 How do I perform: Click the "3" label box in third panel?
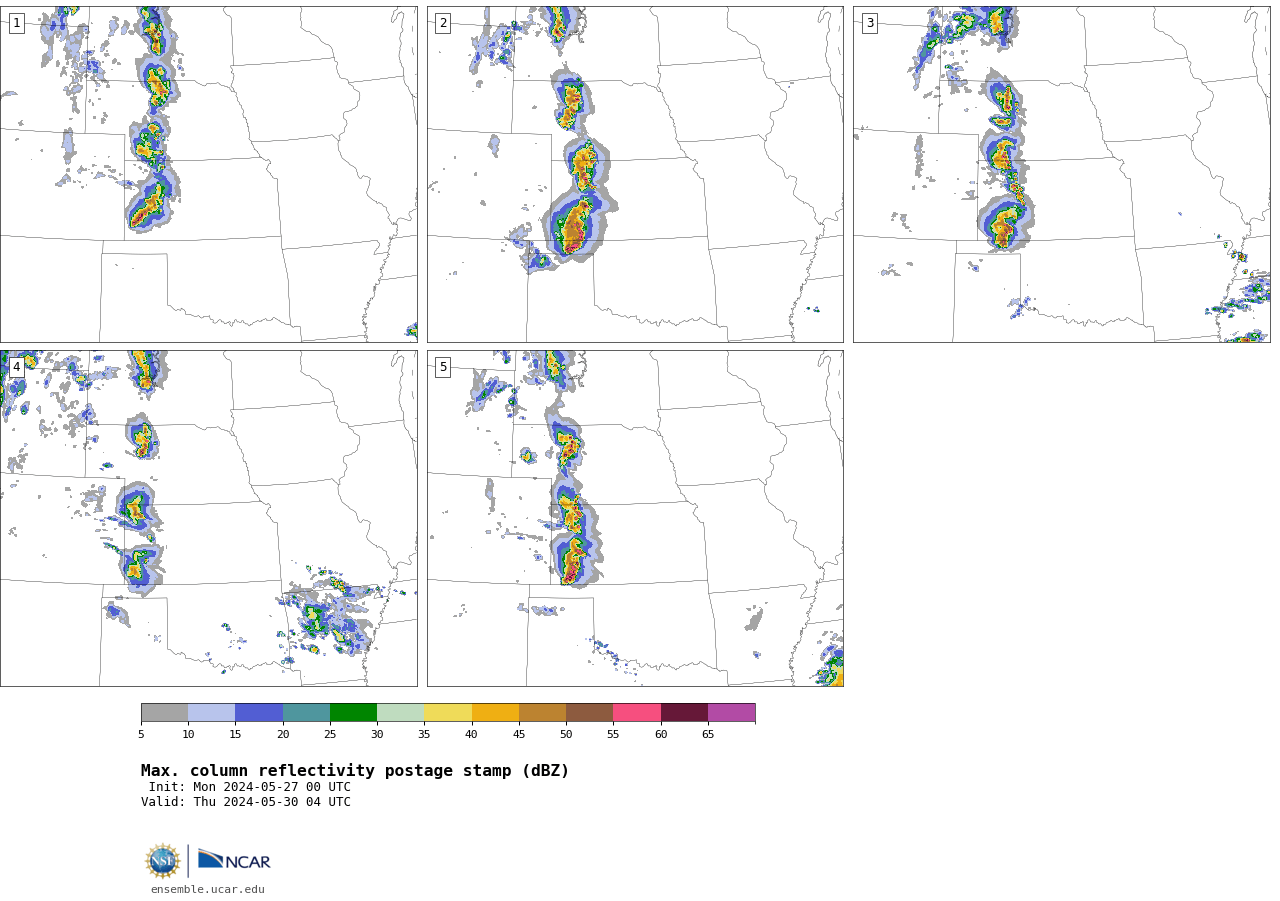point(869,23)
